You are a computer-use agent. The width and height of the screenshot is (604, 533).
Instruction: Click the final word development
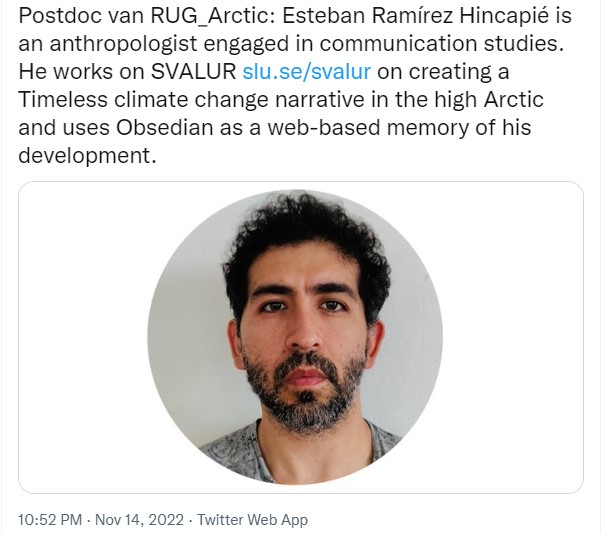pyautogui.click(x=88, y=156)
